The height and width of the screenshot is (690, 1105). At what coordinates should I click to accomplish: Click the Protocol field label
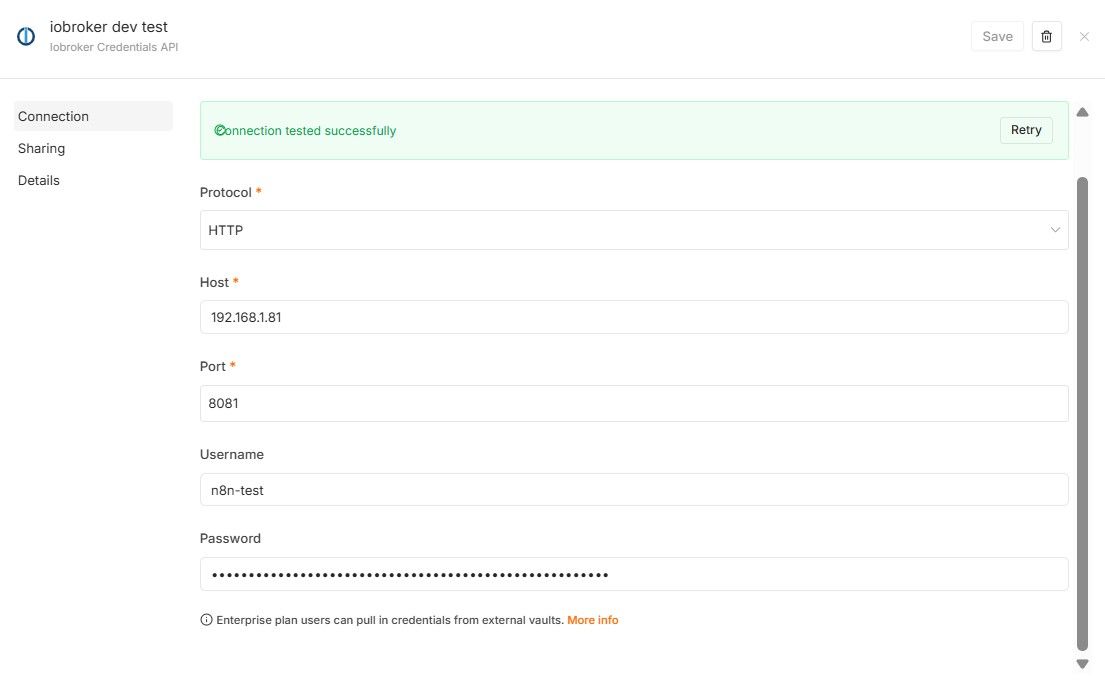[x=226, y=192]
